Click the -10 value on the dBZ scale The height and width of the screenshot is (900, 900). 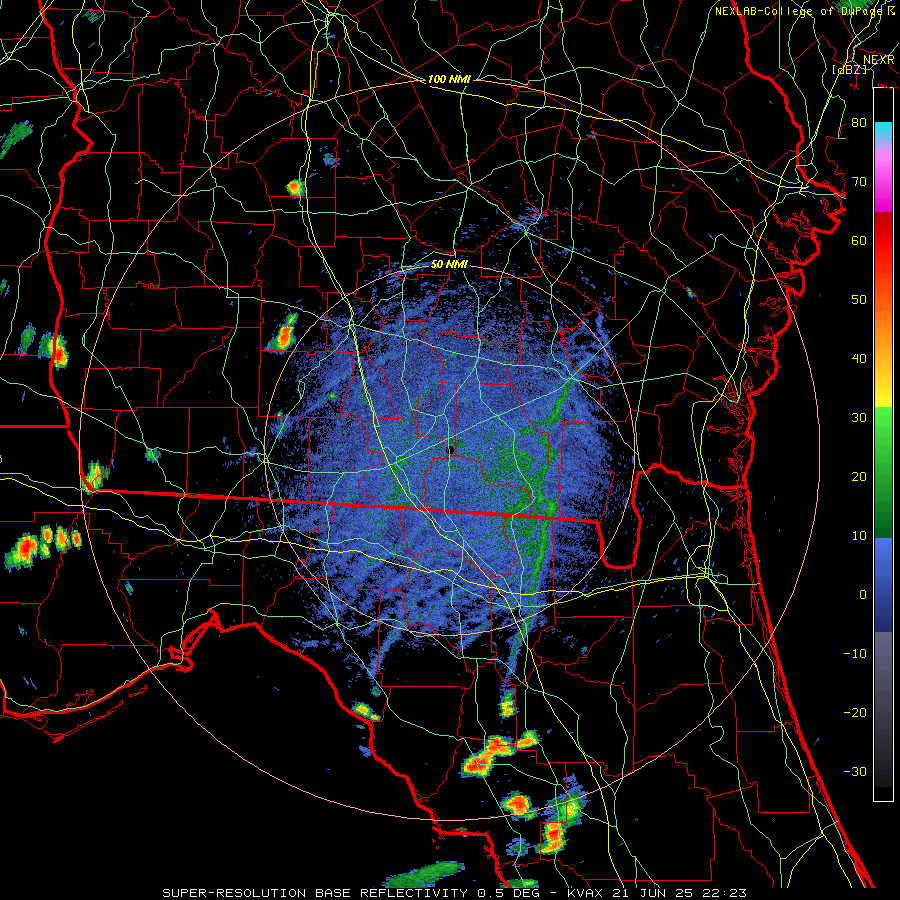tap(855, 654)
